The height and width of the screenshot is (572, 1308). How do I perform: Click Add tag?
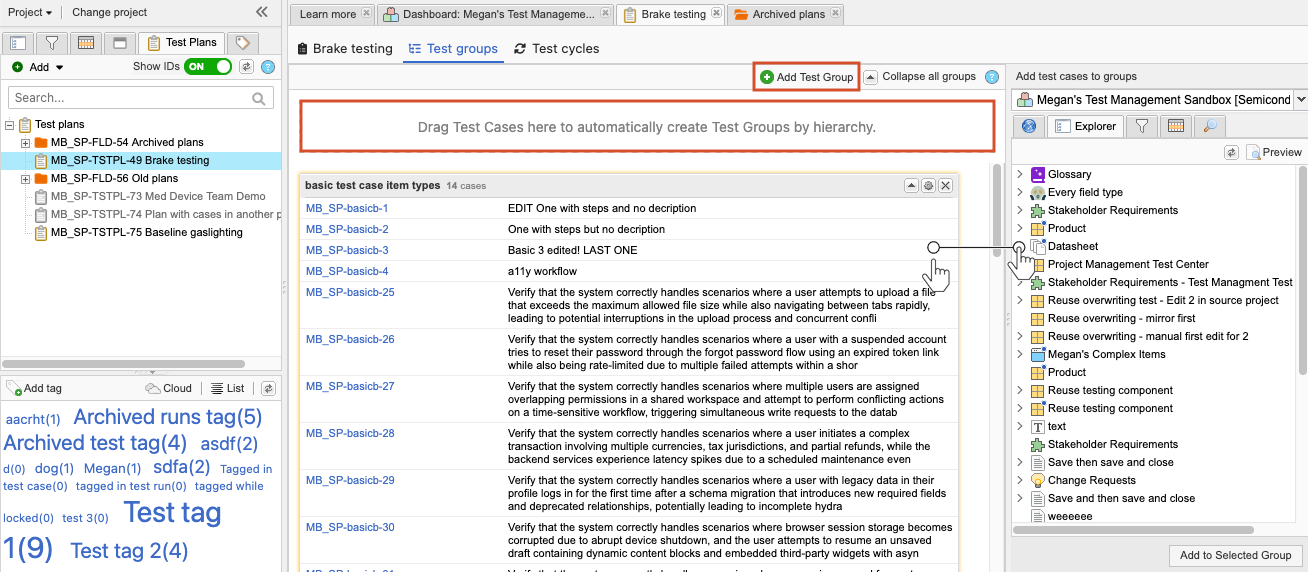(34, 388)
